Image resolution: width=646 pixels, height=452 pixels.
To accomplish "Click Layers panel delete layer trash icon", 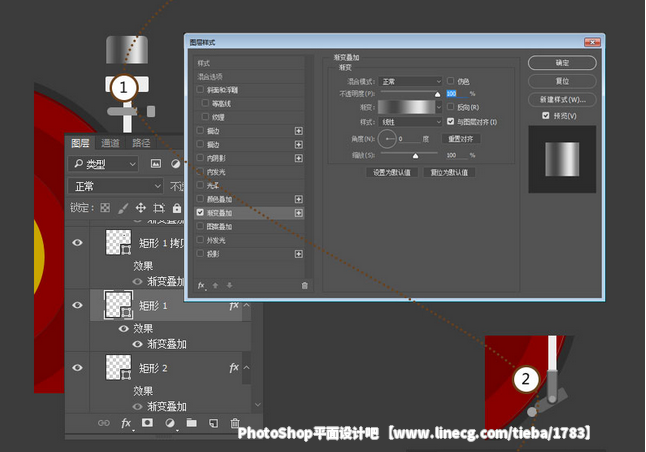I will point(235,423).
